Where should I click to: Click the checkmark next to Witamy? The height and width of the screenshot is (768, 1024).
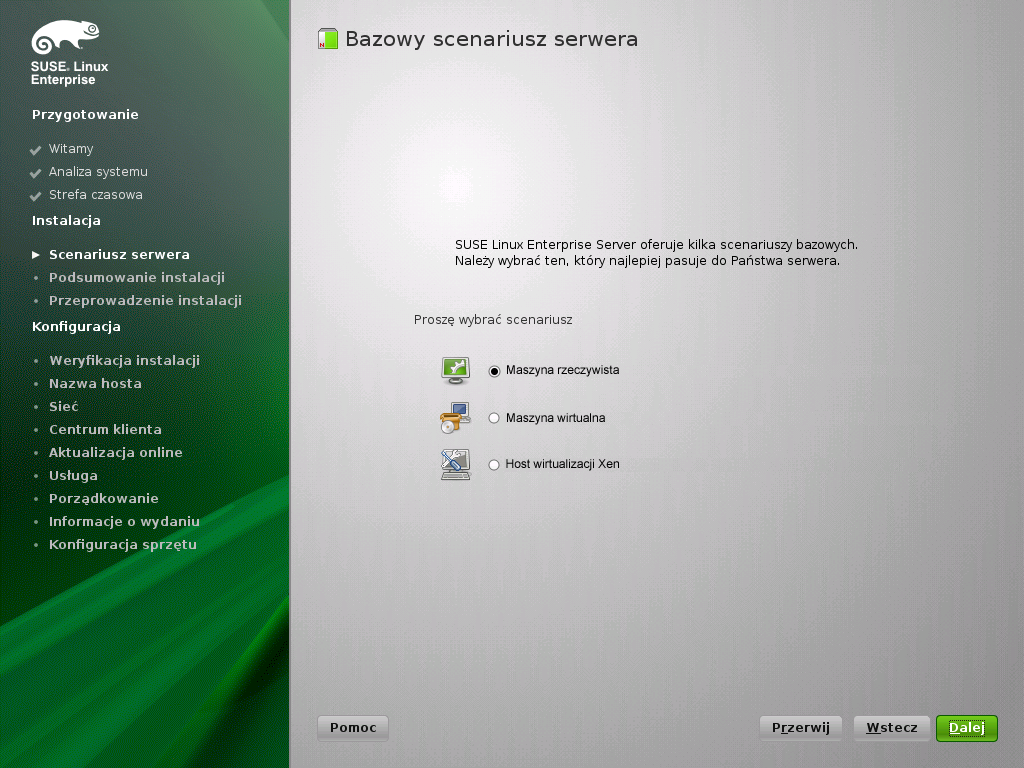click(35, 150)
